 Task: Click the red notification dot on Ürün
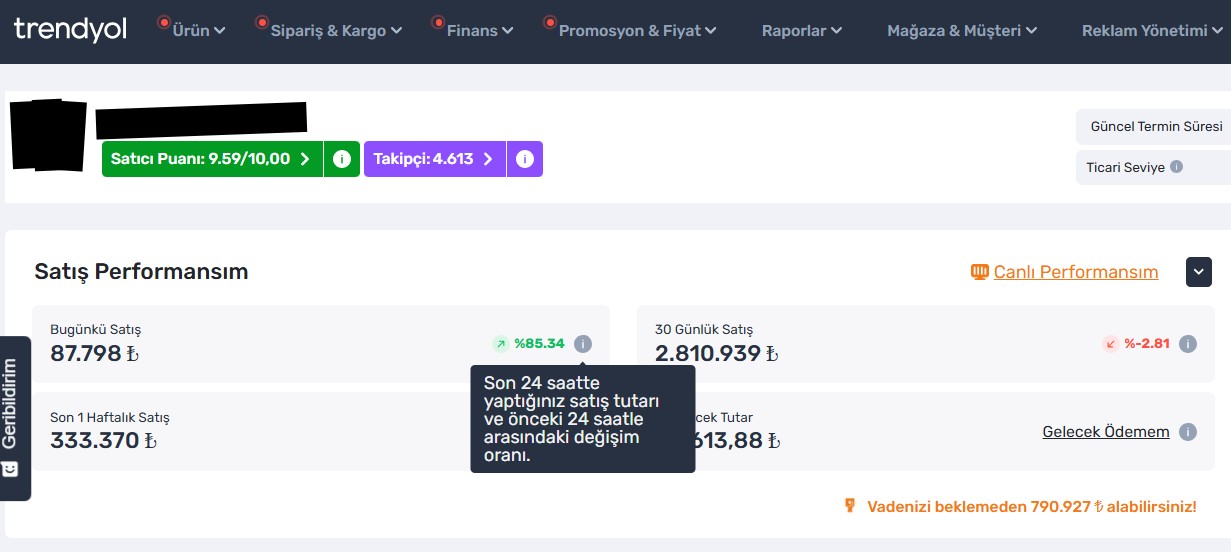click(x=164, y=21)
